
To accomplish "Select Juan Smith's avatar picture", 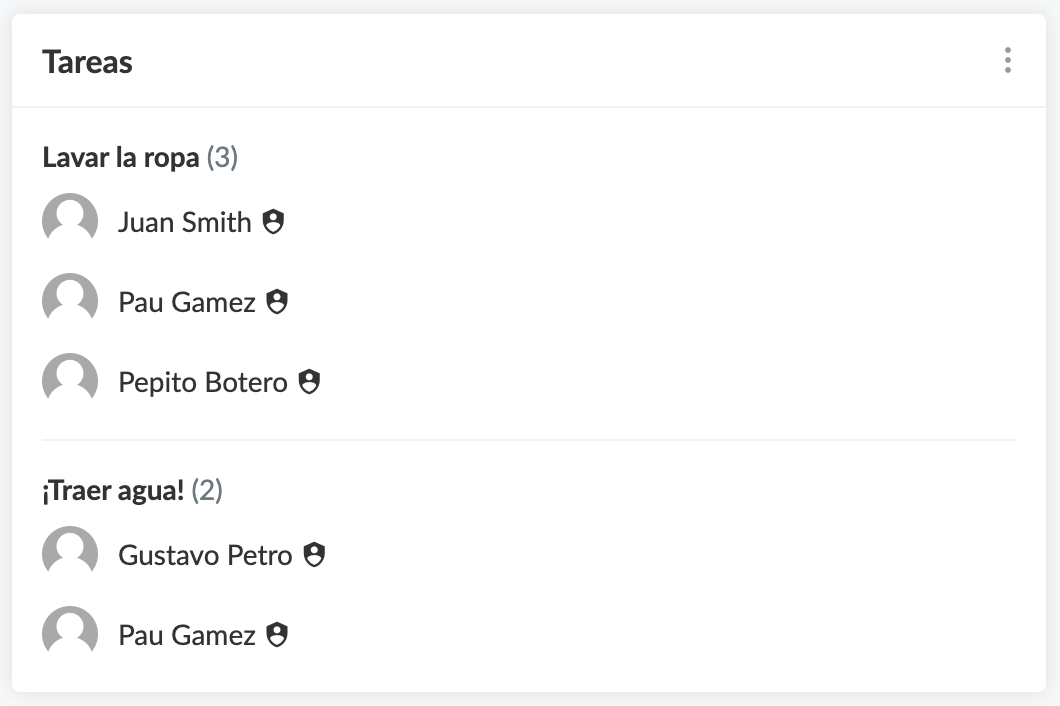I will point(70,221).
